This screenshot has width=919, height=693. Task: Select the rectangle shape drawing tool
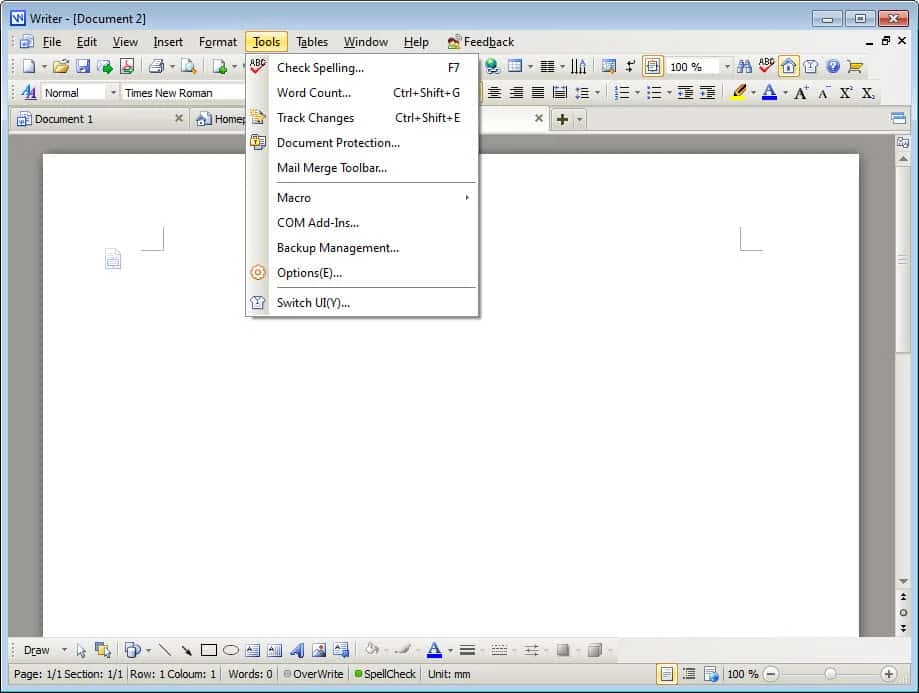208,650
